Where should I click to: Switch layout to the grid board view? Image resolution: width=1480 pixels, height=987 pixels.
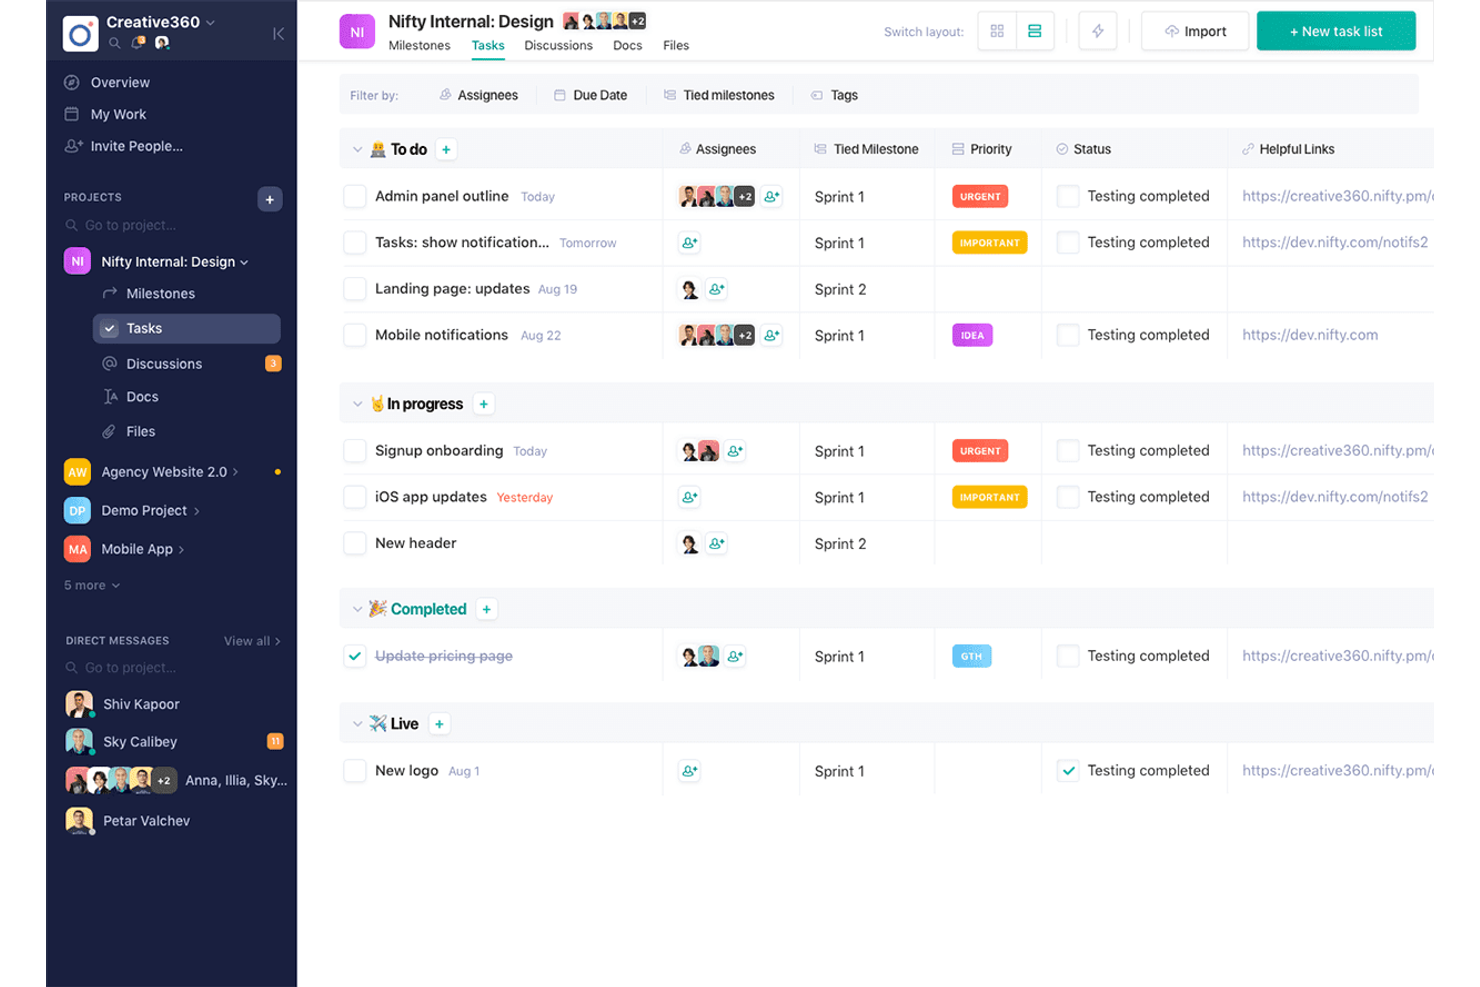[x=996, y=31]
